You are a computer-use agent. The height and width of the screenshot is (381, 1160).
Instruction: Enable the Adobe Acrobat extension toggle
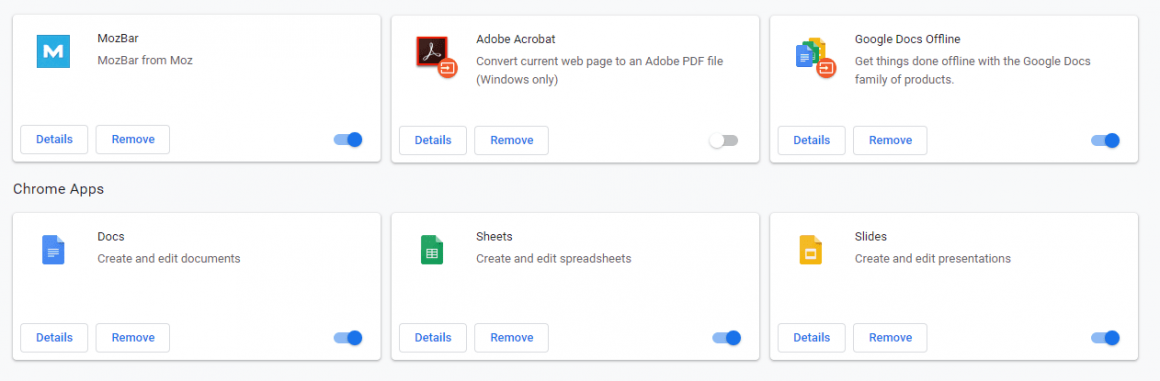click(x=724, y=140)
